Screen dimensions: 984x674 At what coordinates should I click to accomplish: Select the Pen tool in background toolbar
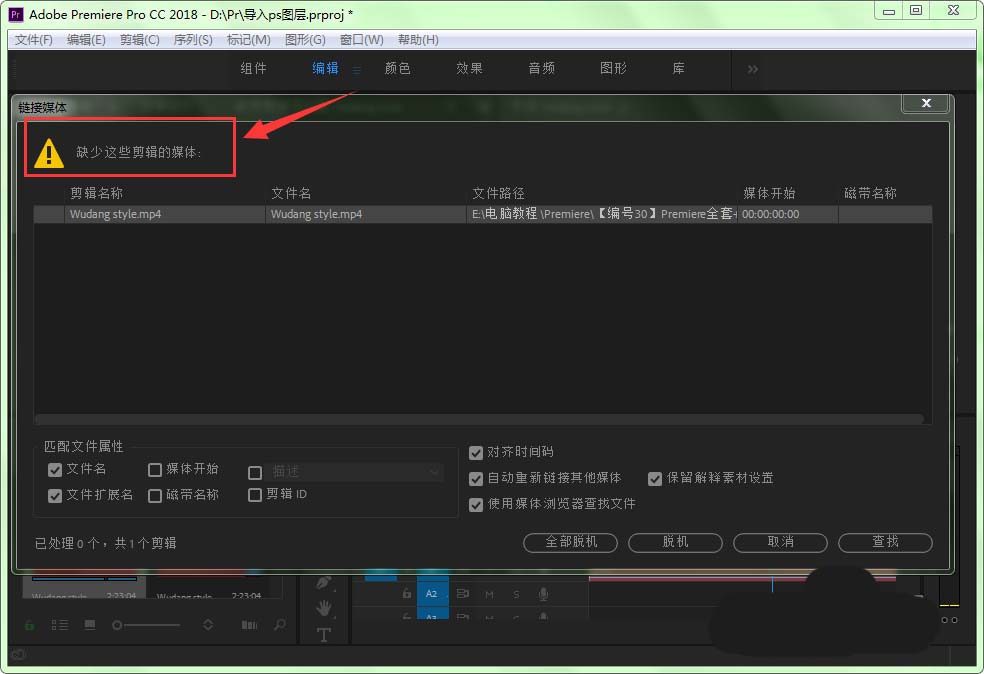point(323,582)
